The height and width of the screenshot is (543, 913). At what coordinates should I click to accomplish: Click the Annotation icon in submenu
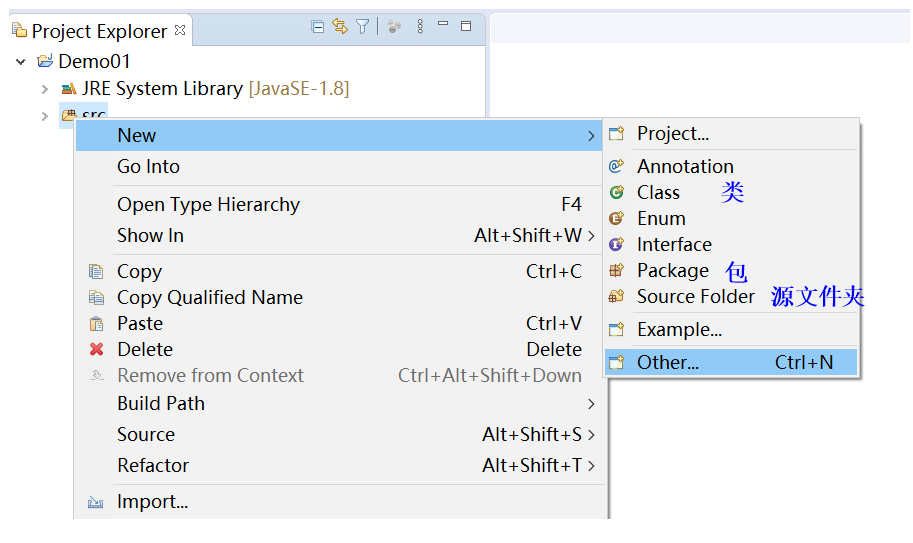(x=617, y=166)
